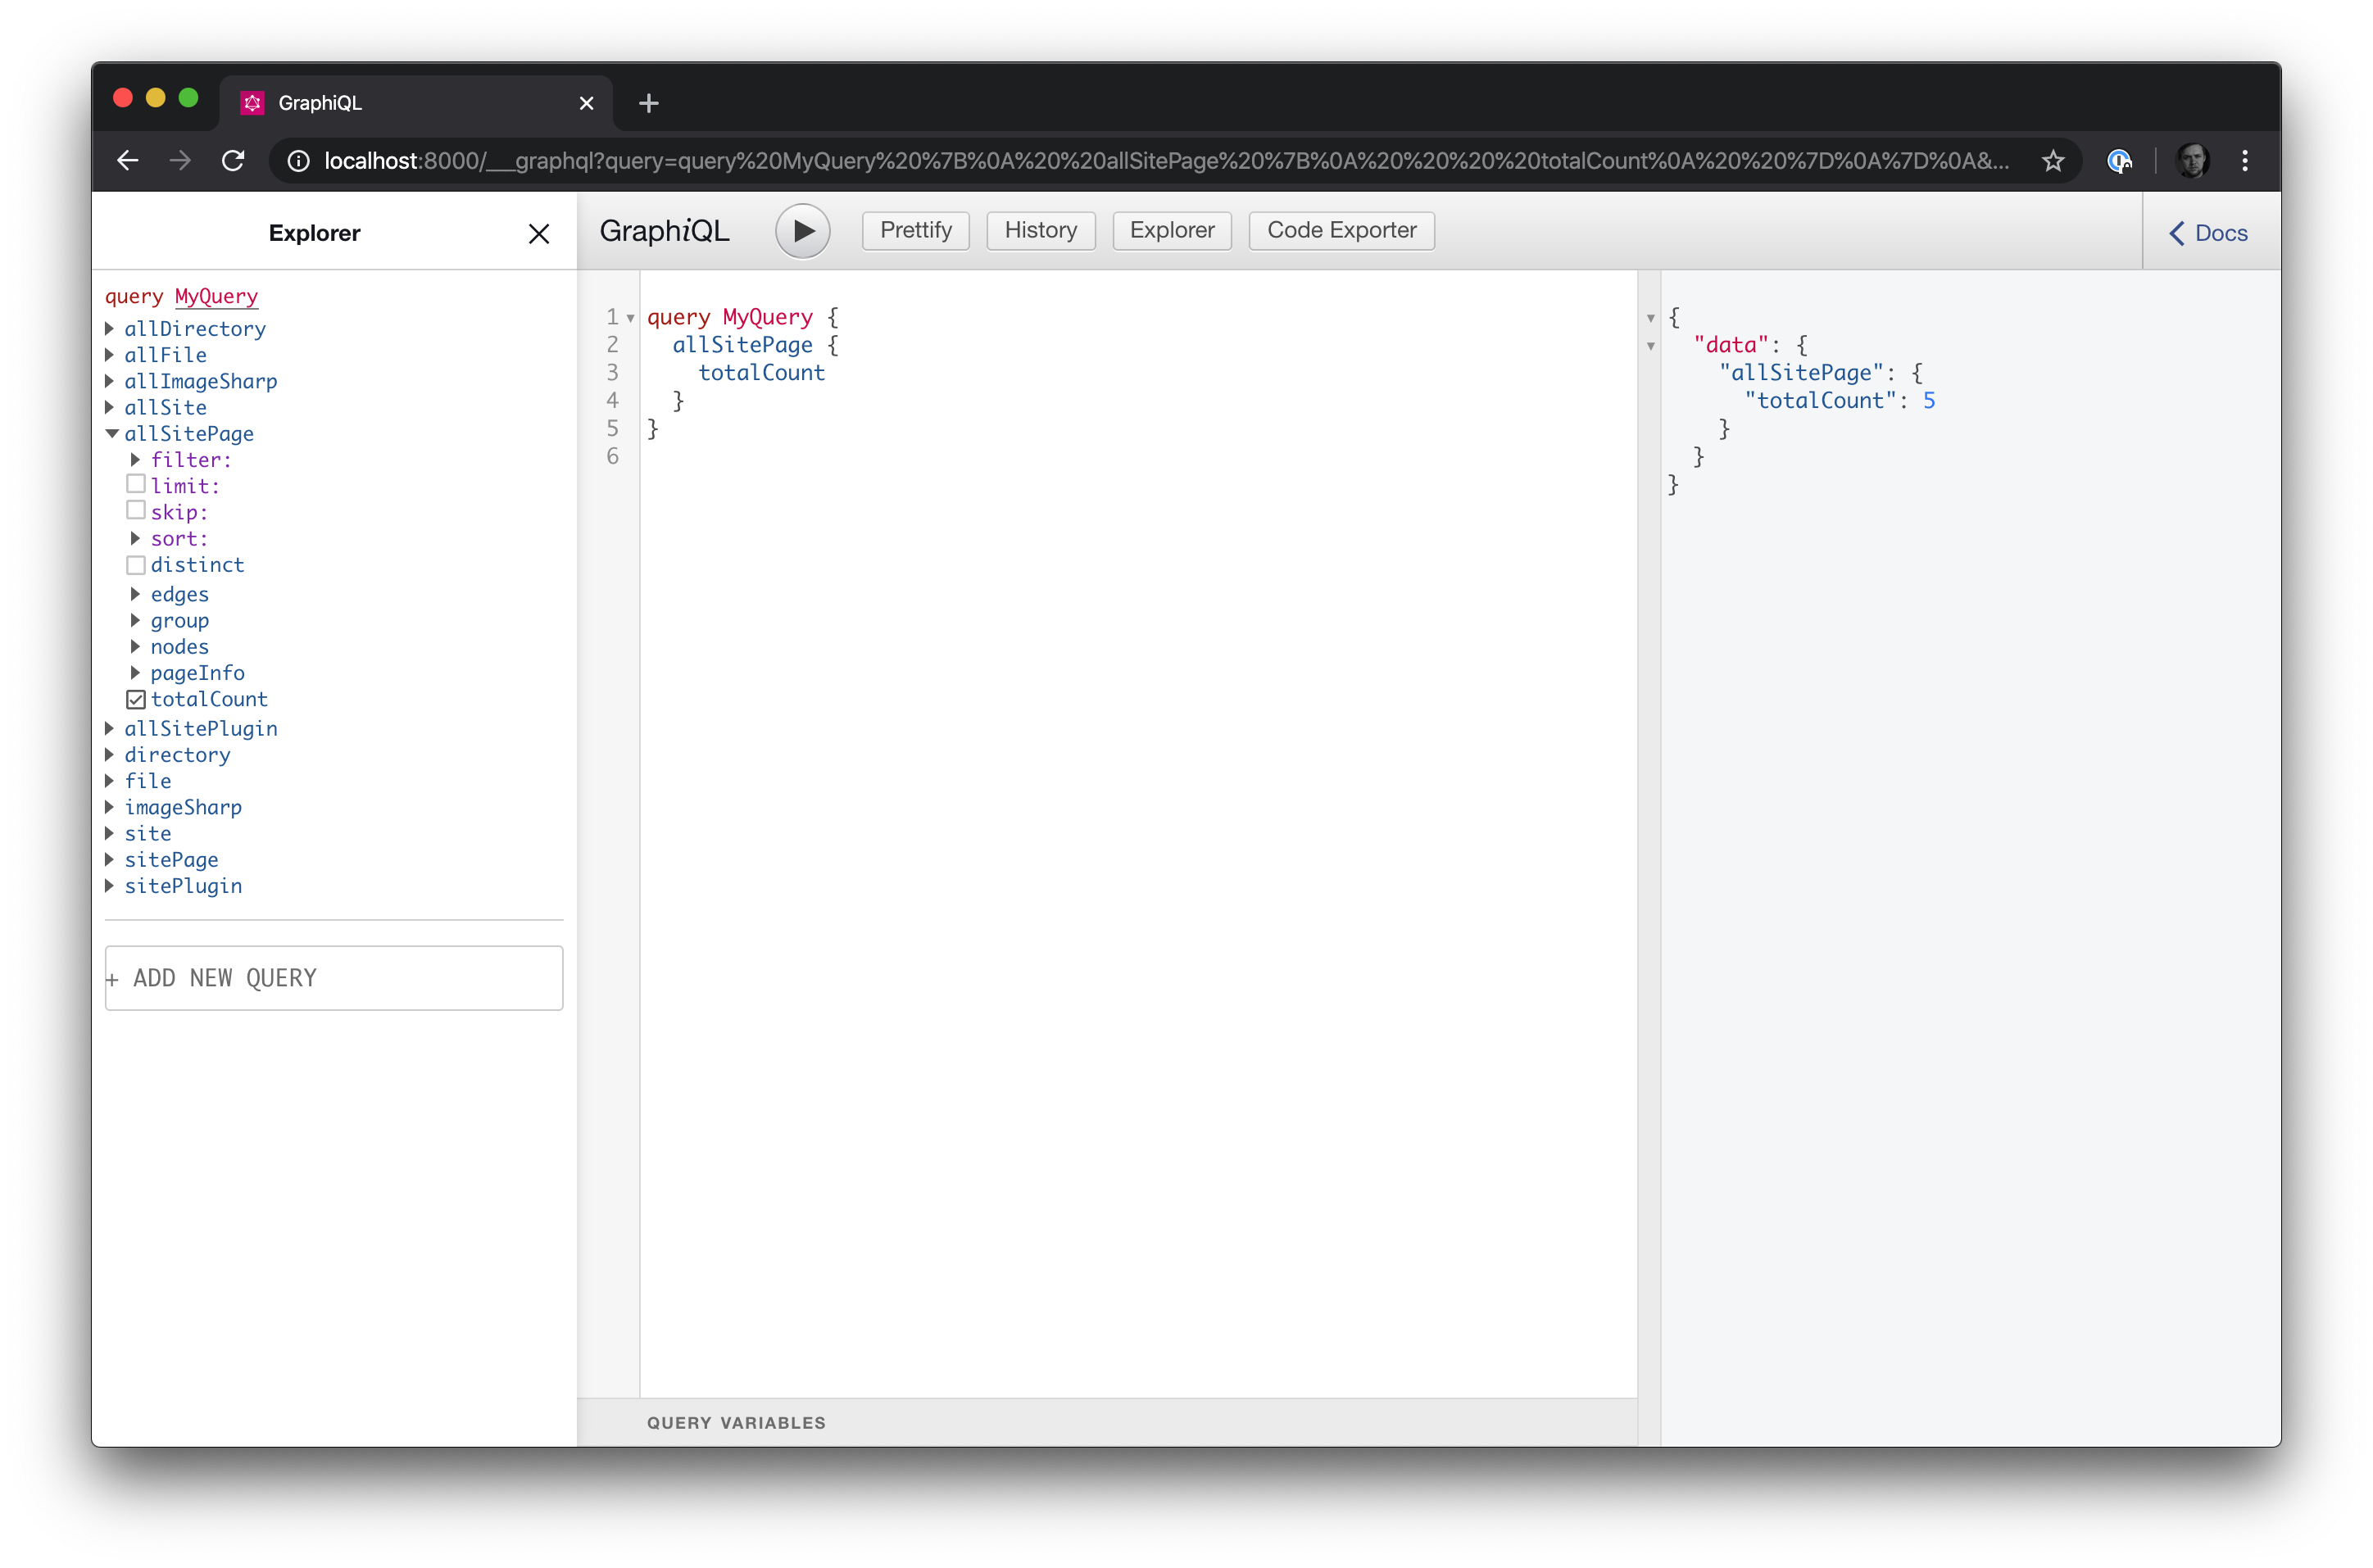This screenshot has height=1568, width=2373.
Task: Open the Chrome profile avatar
Action: pos(2192,160)
